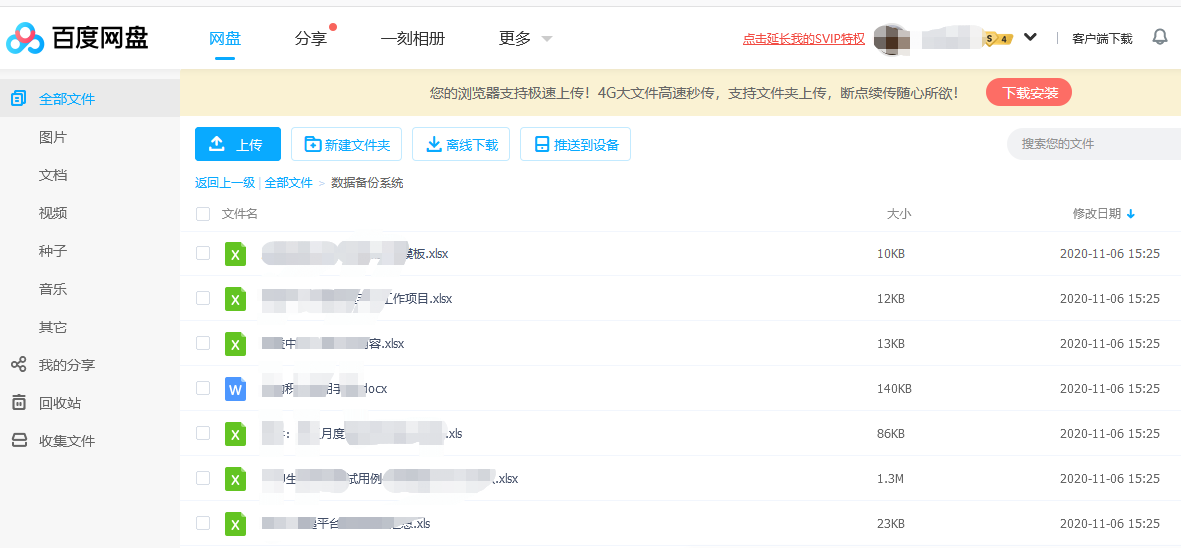Select 音乐 in the sidebar
This screenshot has height=548, width=1181.
click(x=53, y=289)
